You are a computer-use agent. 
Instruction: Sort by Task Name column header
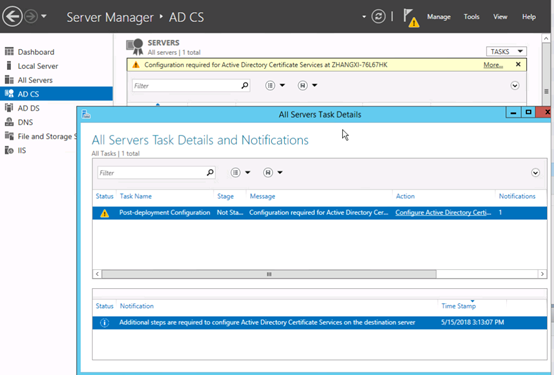136,196
